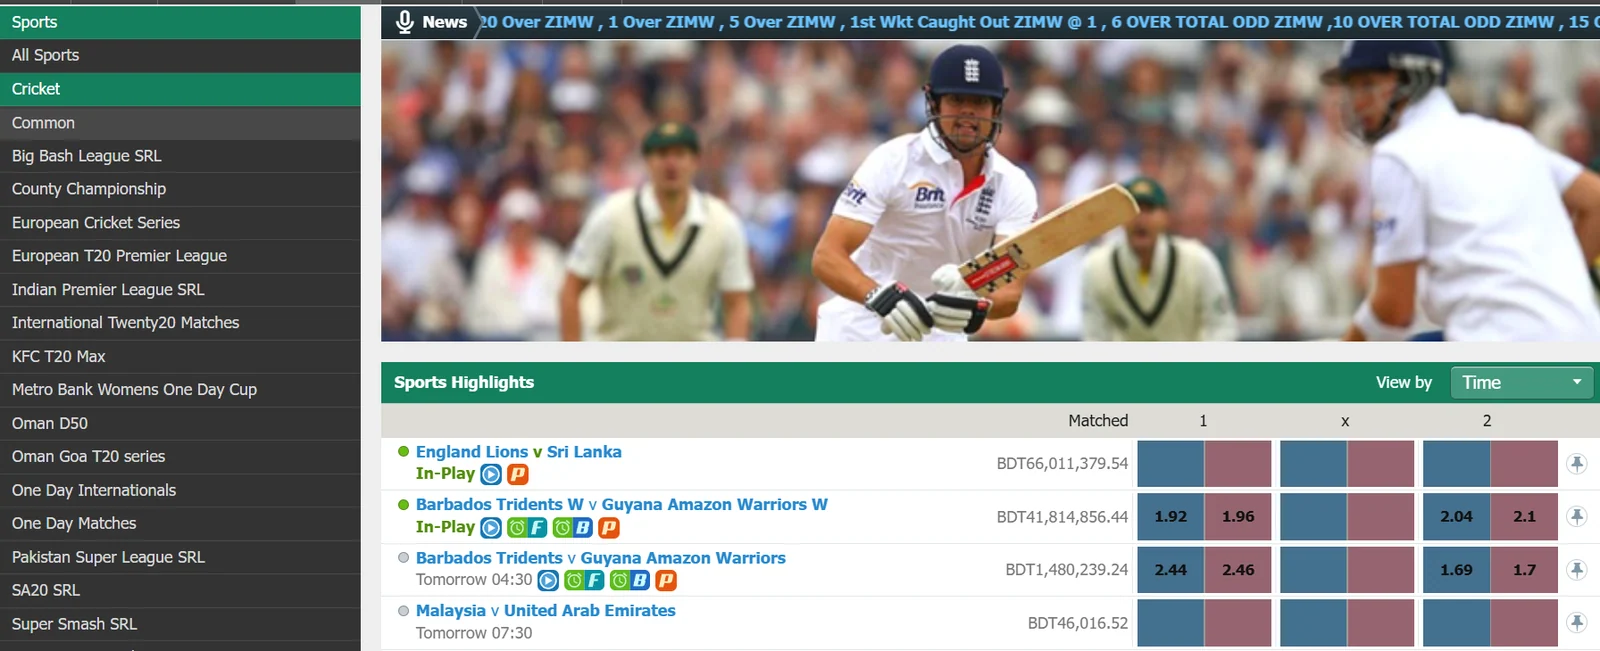Open Malaysia v United Arab Emirates match link
Viewport: 1600px width, 651px height.
click(x=545, y=610)
